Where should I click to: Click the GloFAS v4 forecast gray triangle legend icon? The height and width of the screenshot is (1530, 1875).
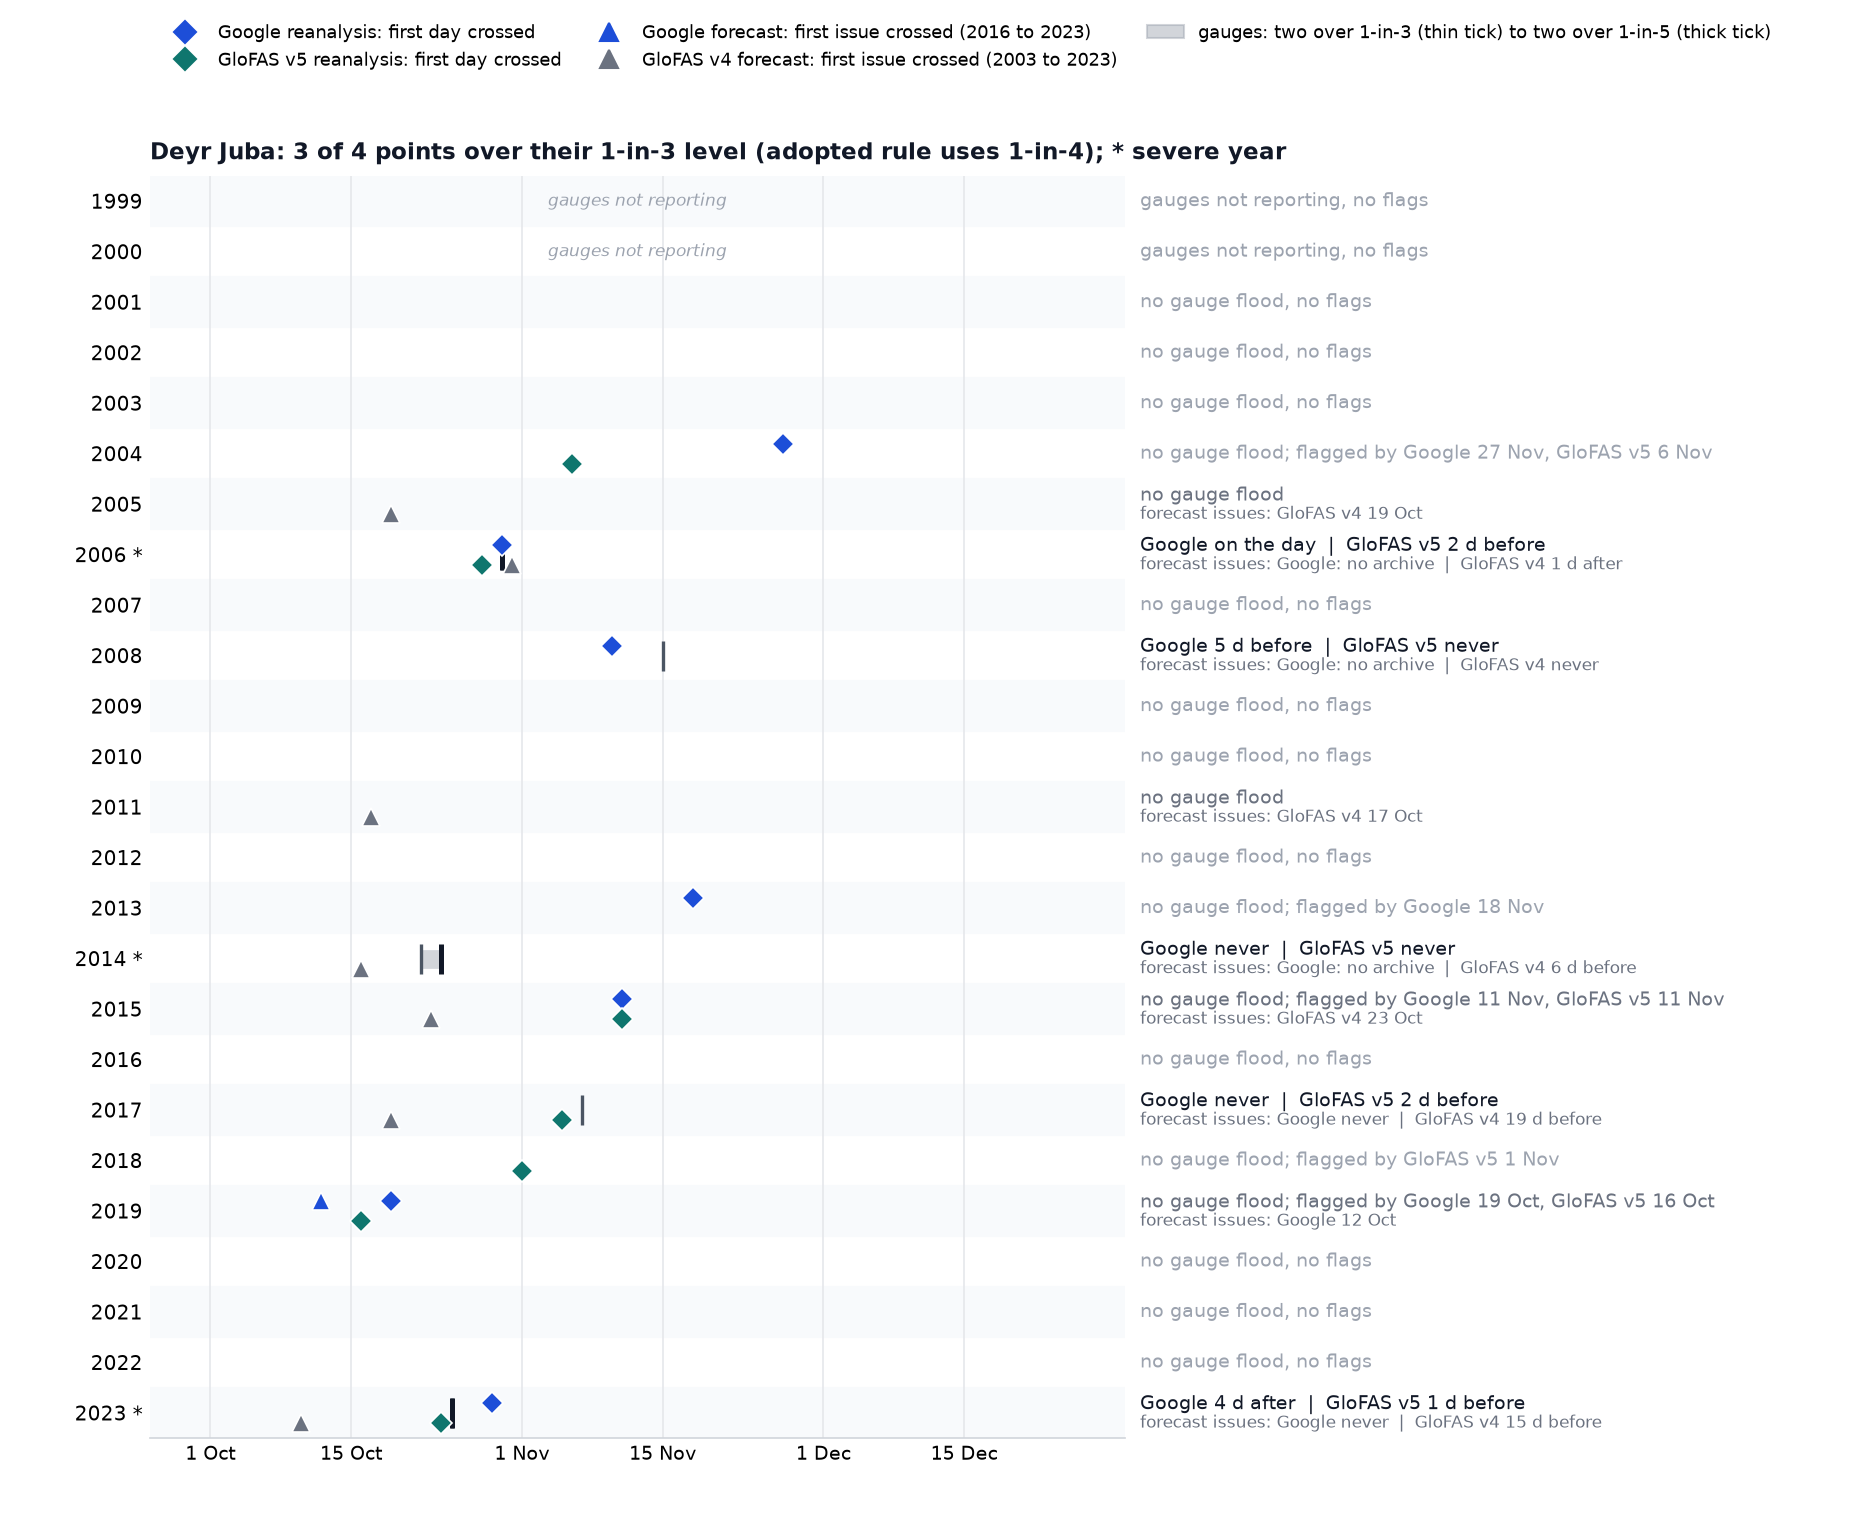click(x=609, y=59)
